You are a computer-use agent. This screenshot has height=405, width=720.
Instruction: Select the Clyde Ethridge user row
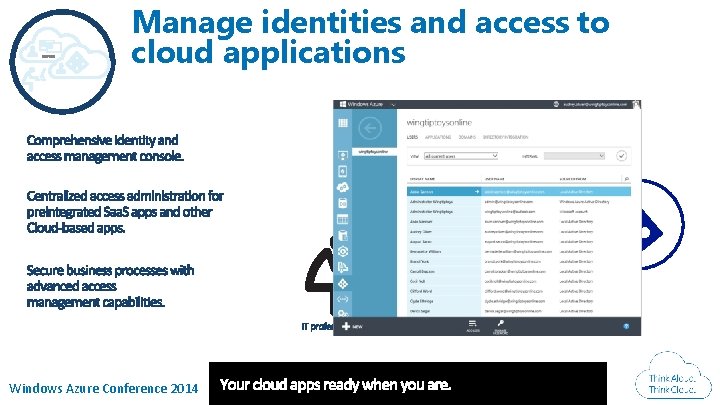pyautogui.click(x=519, y=301)
